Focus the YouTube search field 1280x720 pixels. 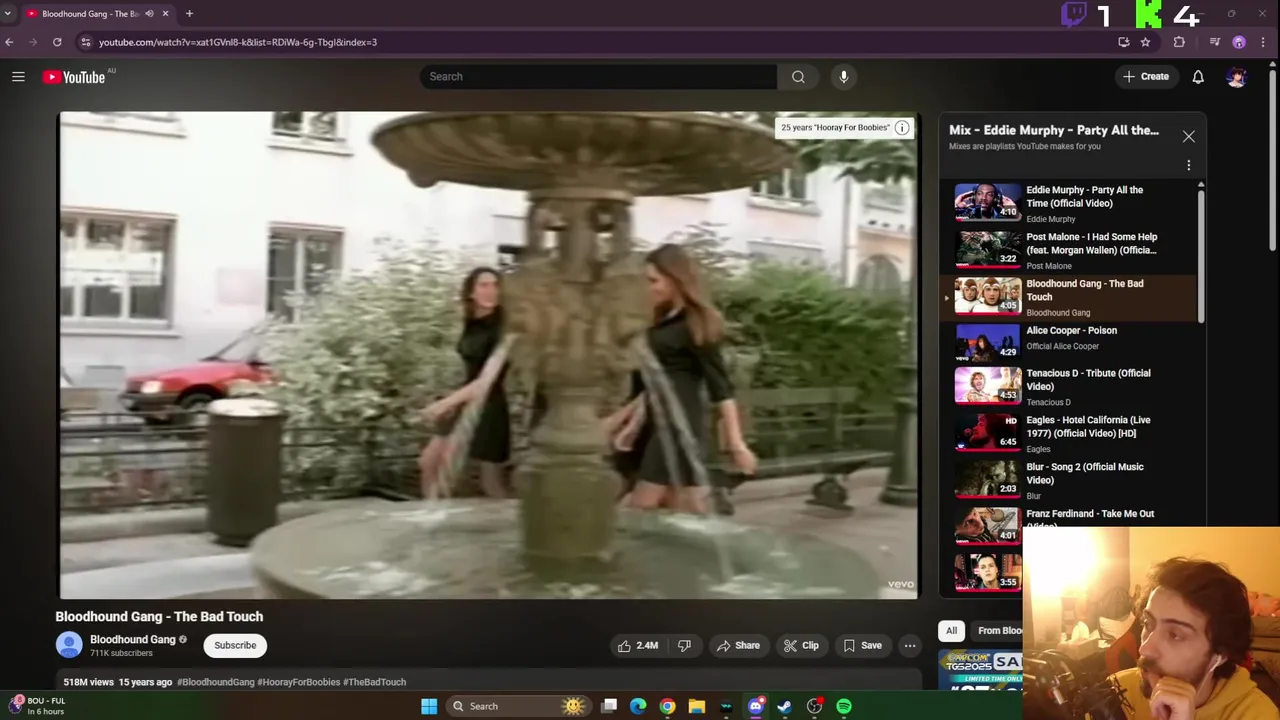[x=598, y=77]
